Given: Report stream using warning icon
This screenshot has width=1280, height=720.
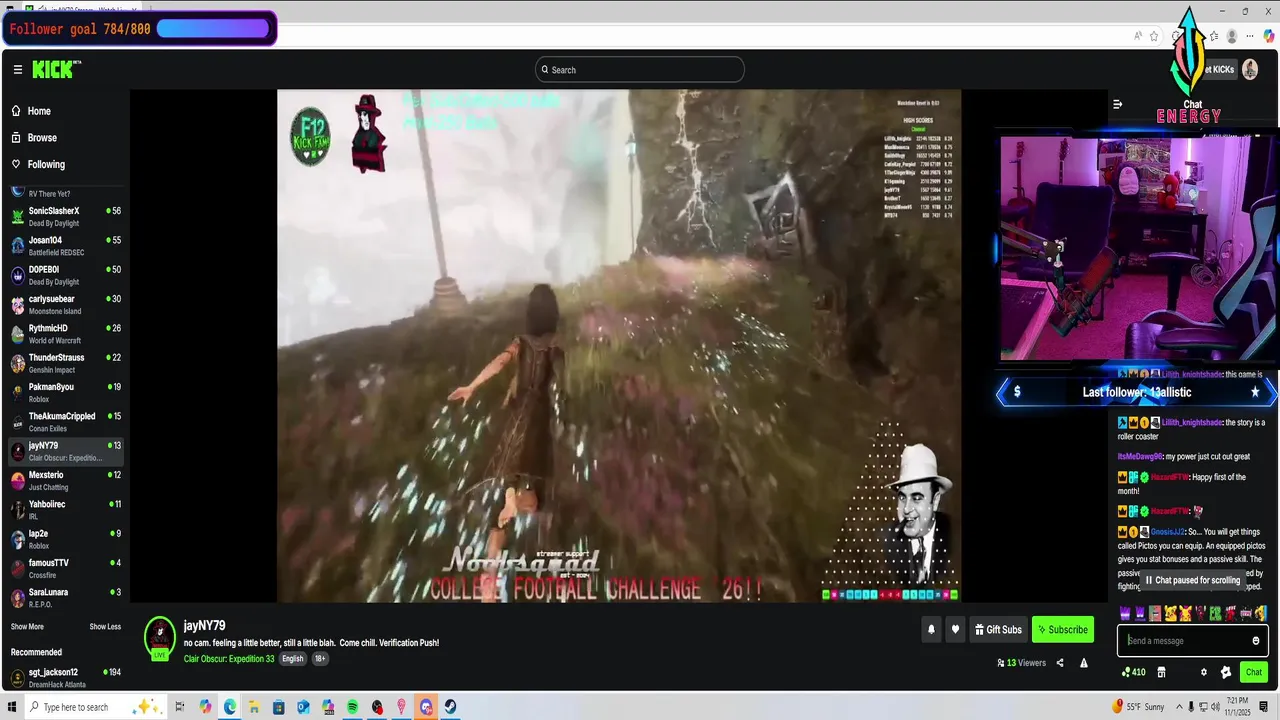Looking at the screenshot, I should point(1083,663).
